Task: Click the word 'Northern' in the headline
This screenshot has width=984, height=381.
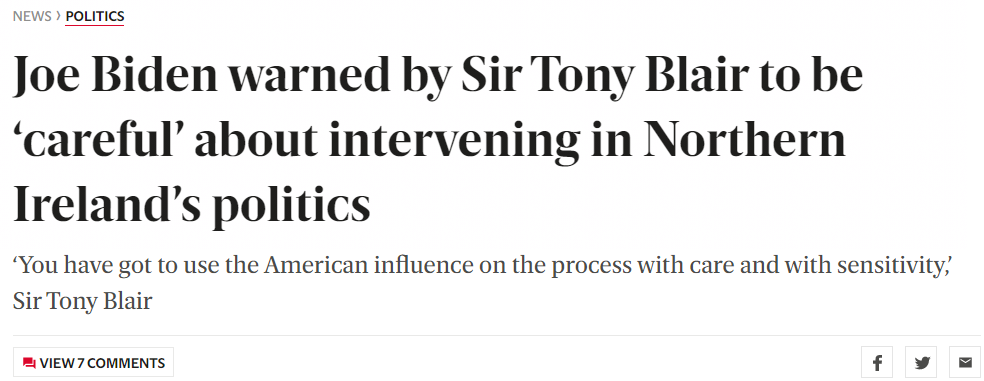Action: click(x=745, y=139)
